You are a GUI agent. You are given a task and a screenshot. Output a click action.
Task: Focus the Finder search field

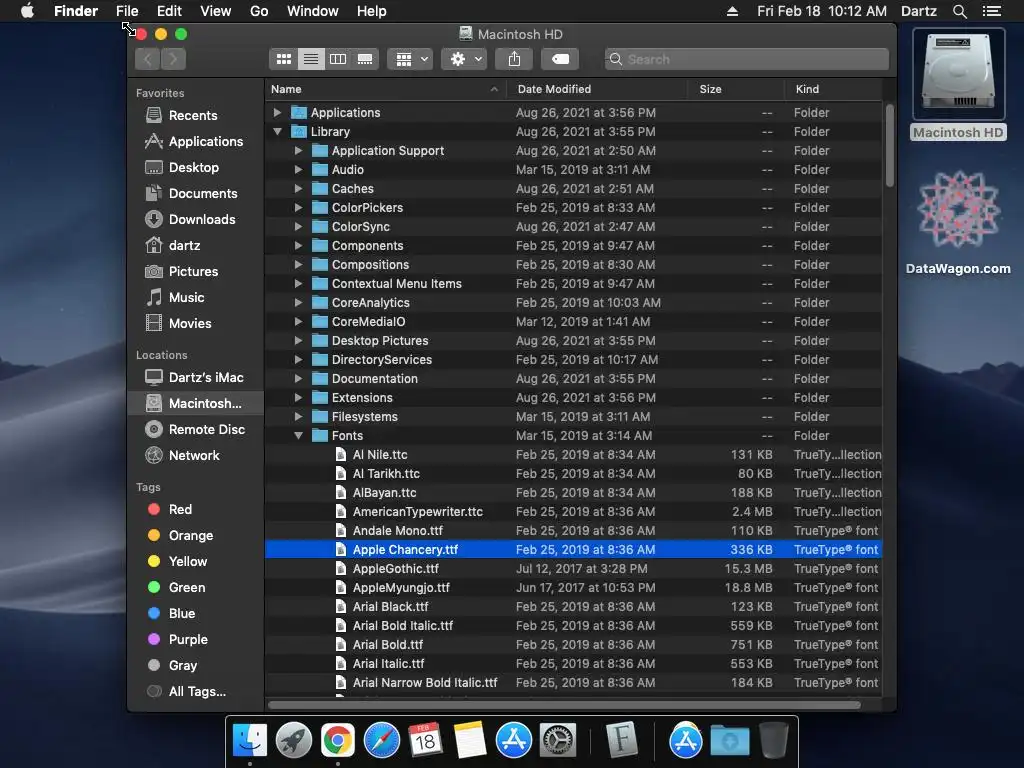[x=746, y=59]
